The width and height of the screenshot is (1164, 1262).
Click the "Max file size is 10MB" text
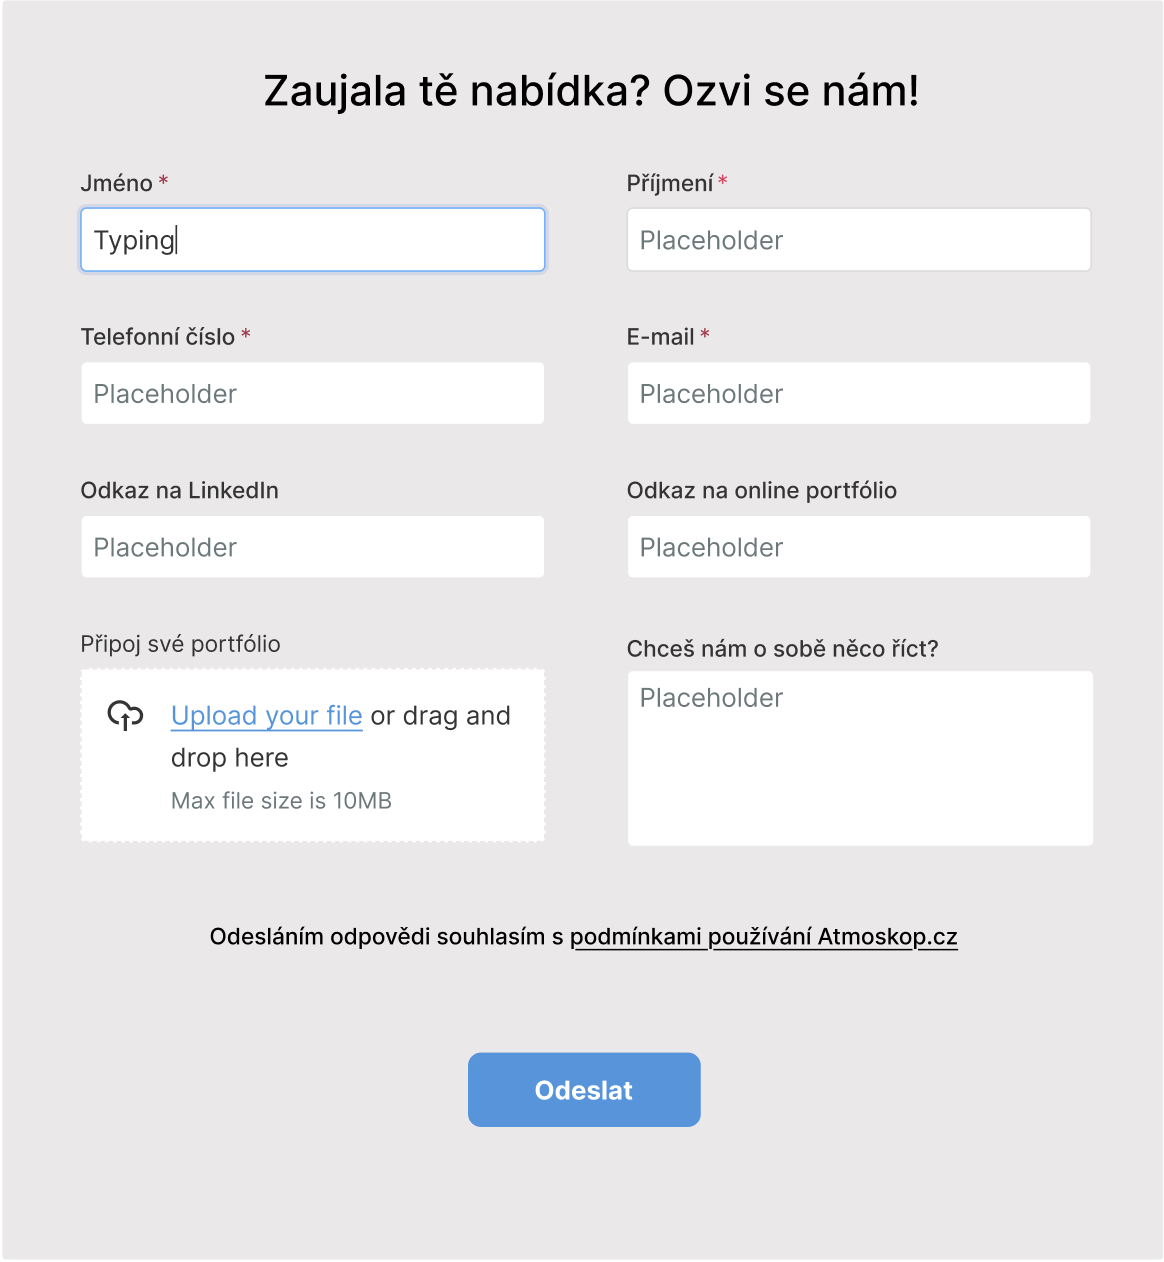[281, 801]
